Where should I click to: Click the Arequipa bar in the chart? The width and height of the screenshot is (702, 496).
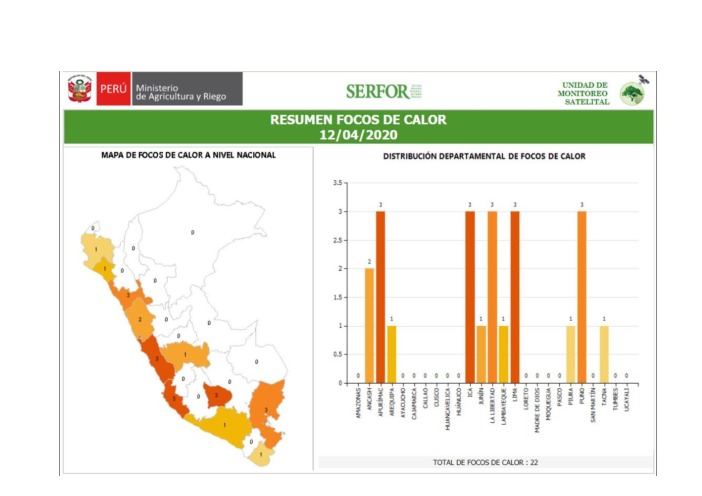click(x=392, y=354)
